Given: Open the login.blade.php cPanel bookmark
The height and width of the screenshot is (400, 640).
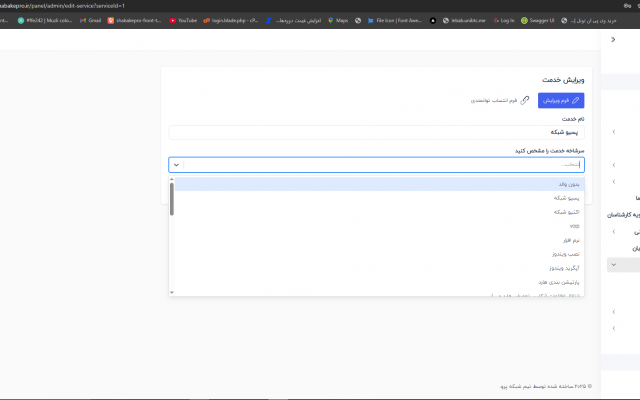Looking at the screenshot, I should (231, 20).
